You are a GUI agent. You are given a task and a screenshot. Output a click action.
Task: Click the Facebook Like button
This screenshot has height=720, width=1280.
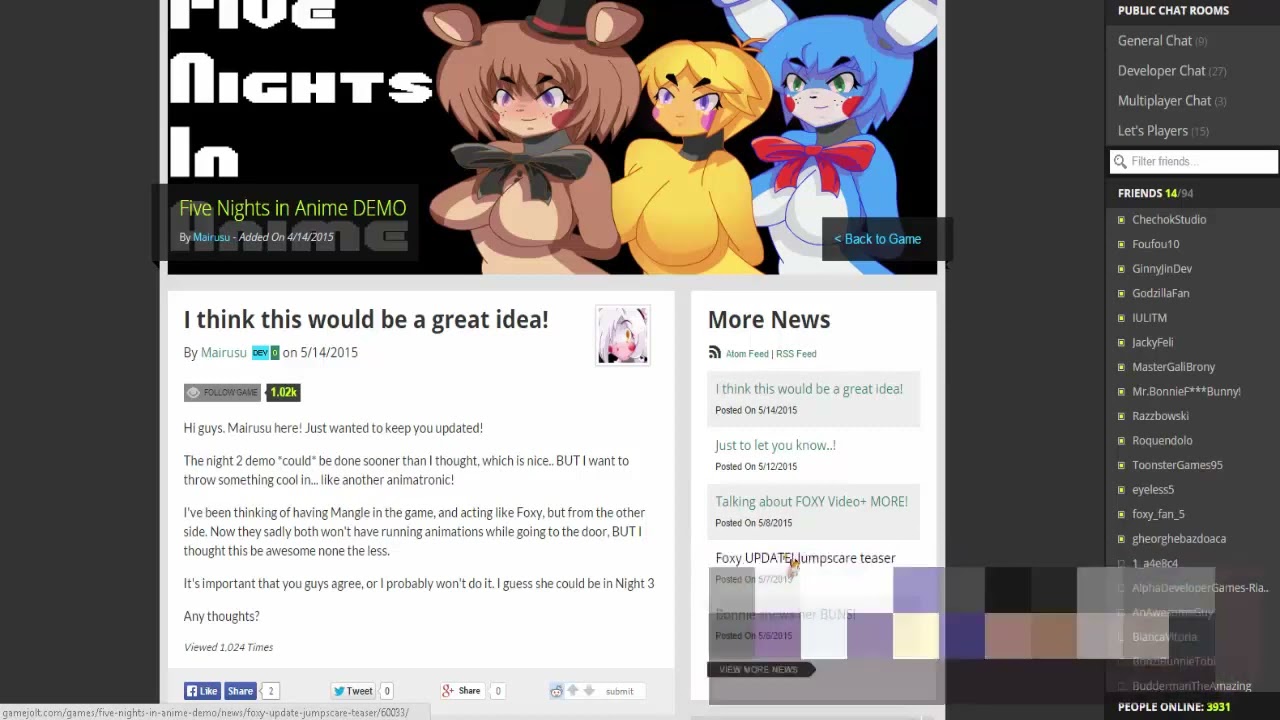tap(202, 691)
